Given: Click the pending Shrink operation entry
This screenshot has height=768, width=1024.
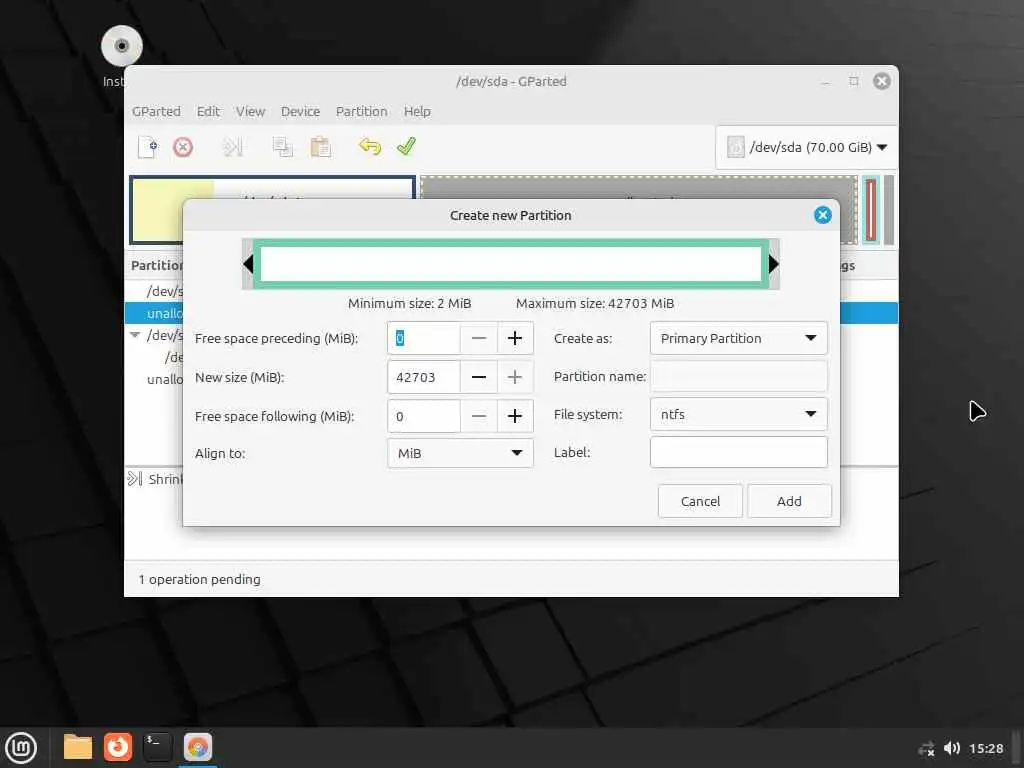Looking at the screenshot, I should coord(156,479).
